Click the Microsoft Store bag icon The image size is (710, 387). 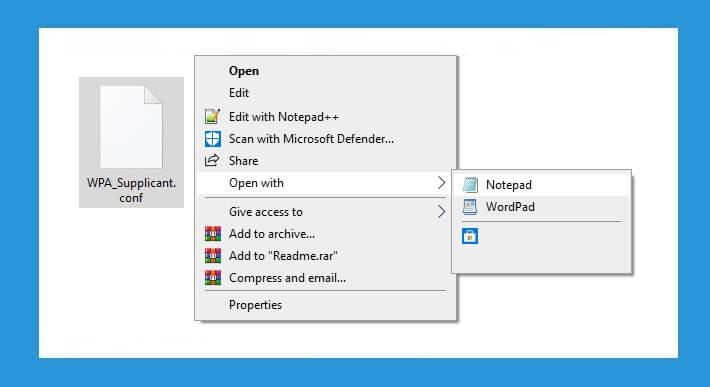[x=470, y=236]
